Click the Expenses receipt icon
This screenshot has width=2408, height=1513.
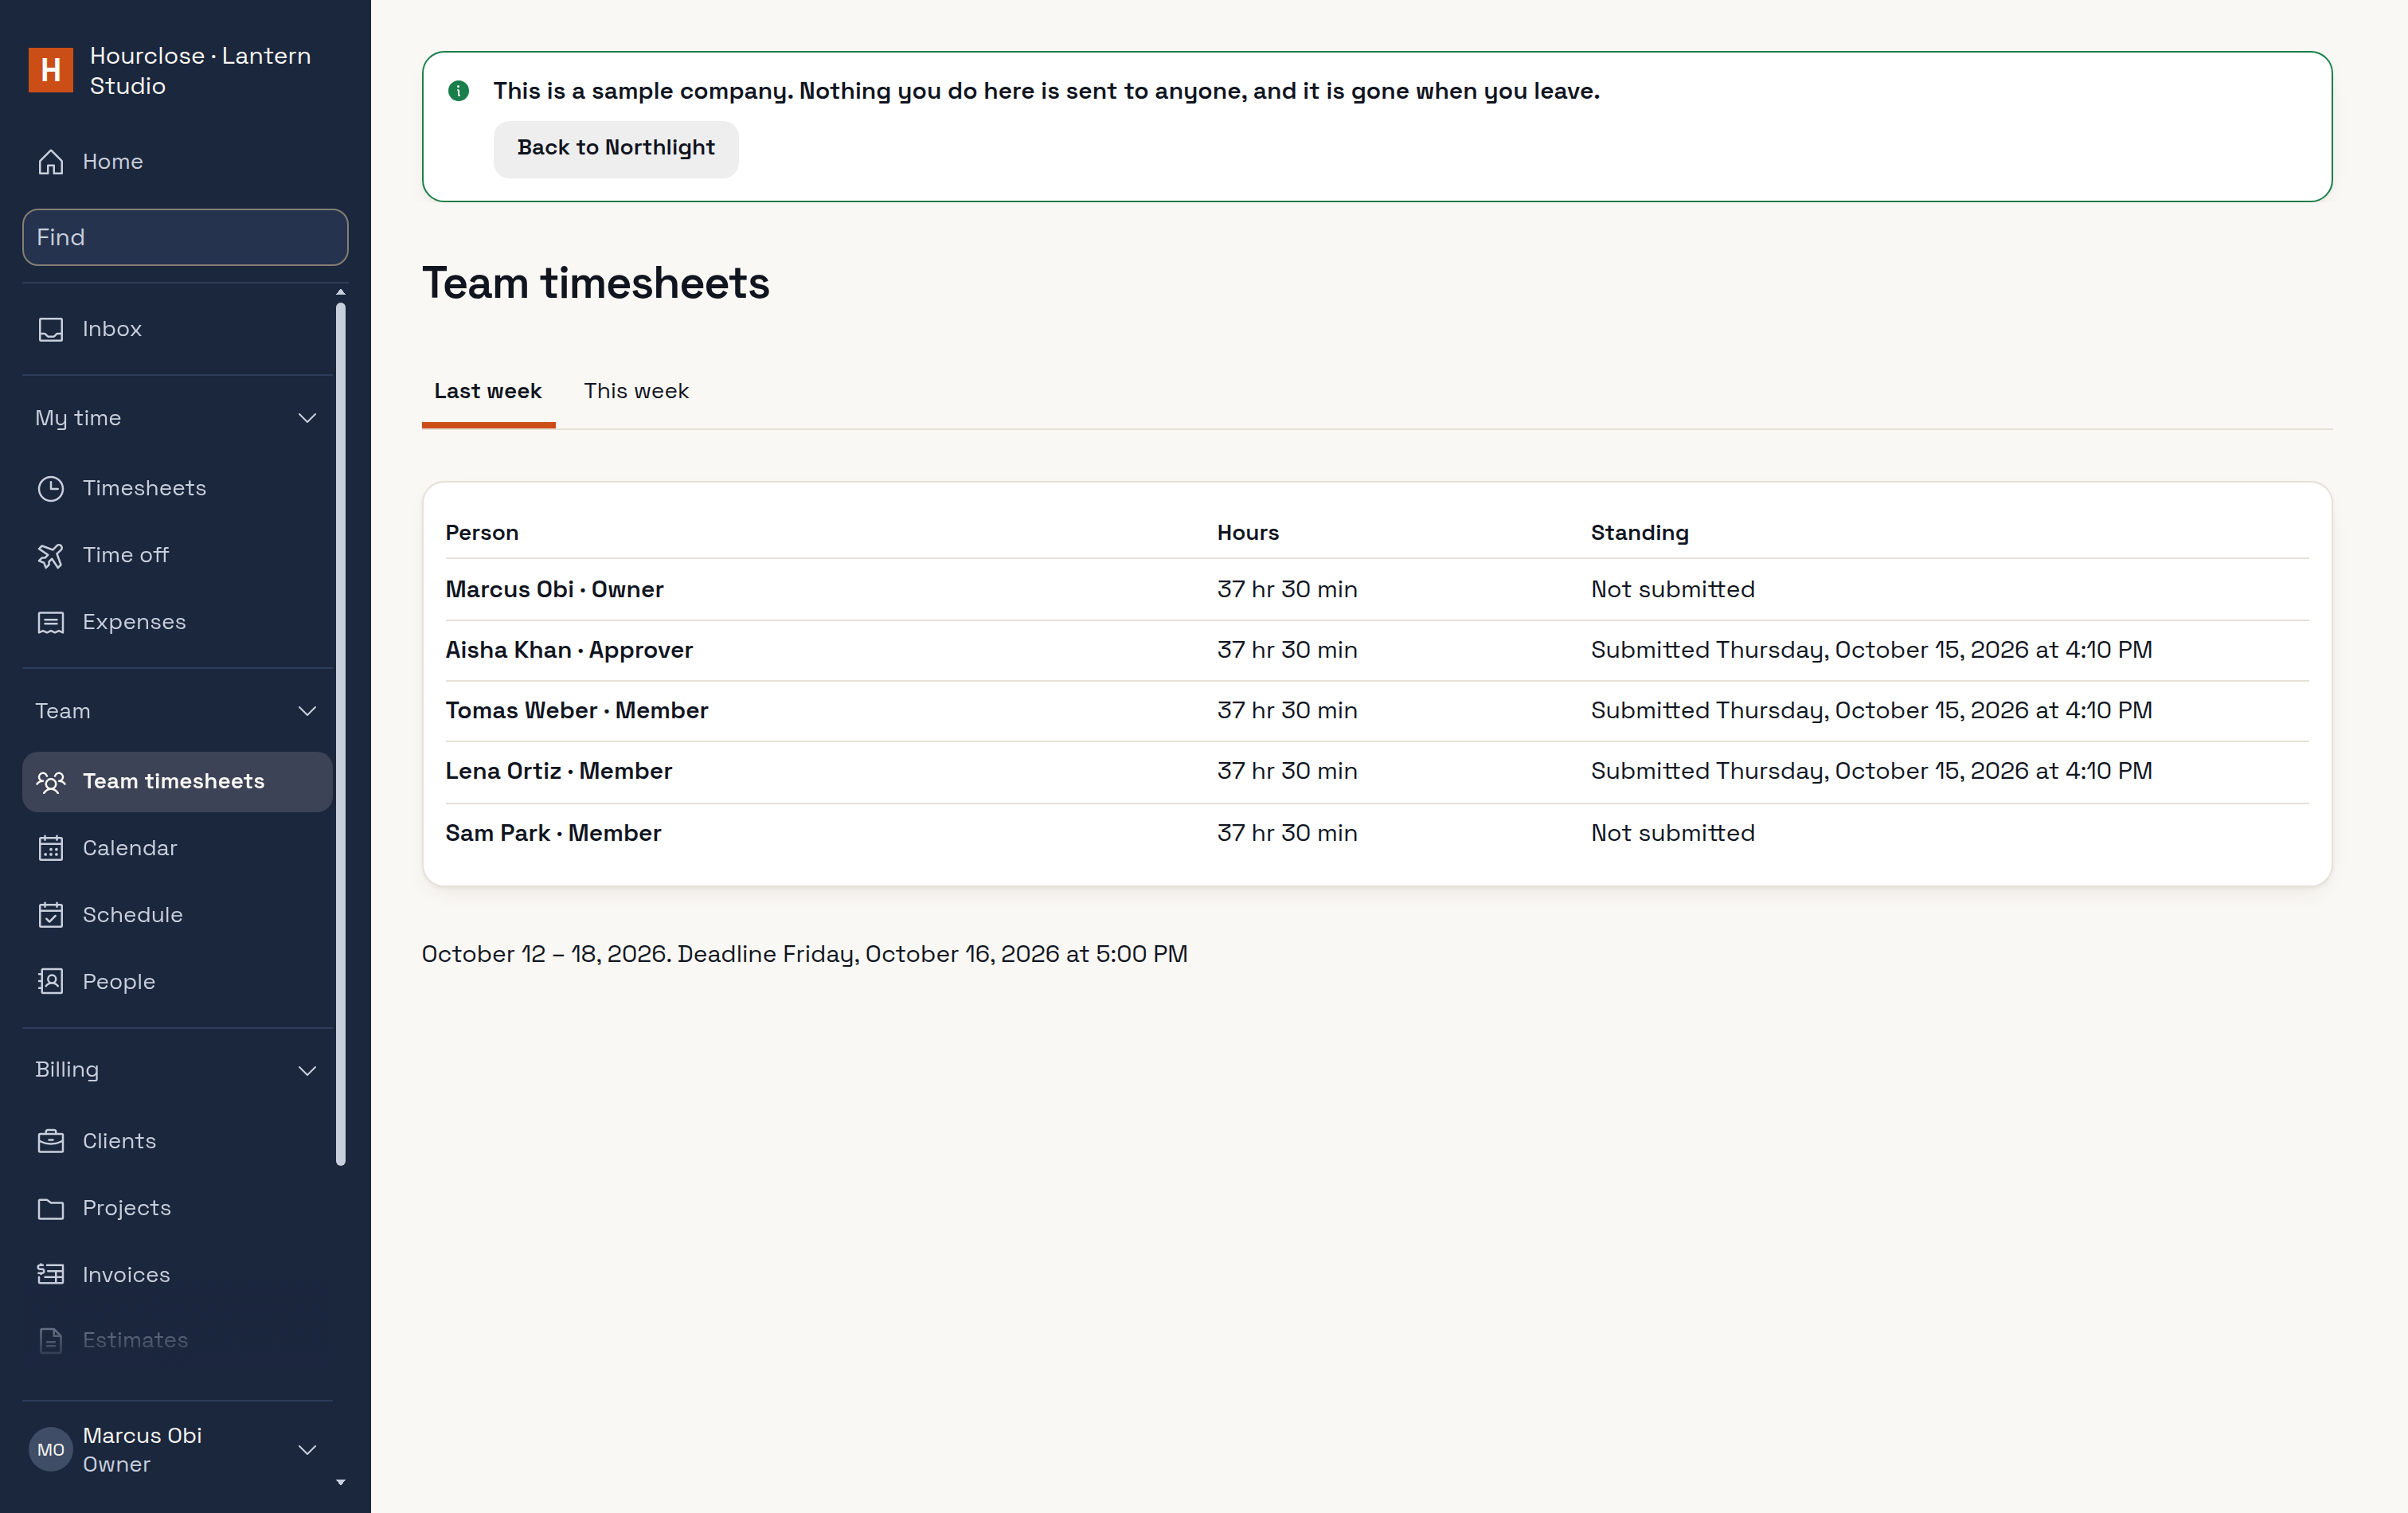50,622
